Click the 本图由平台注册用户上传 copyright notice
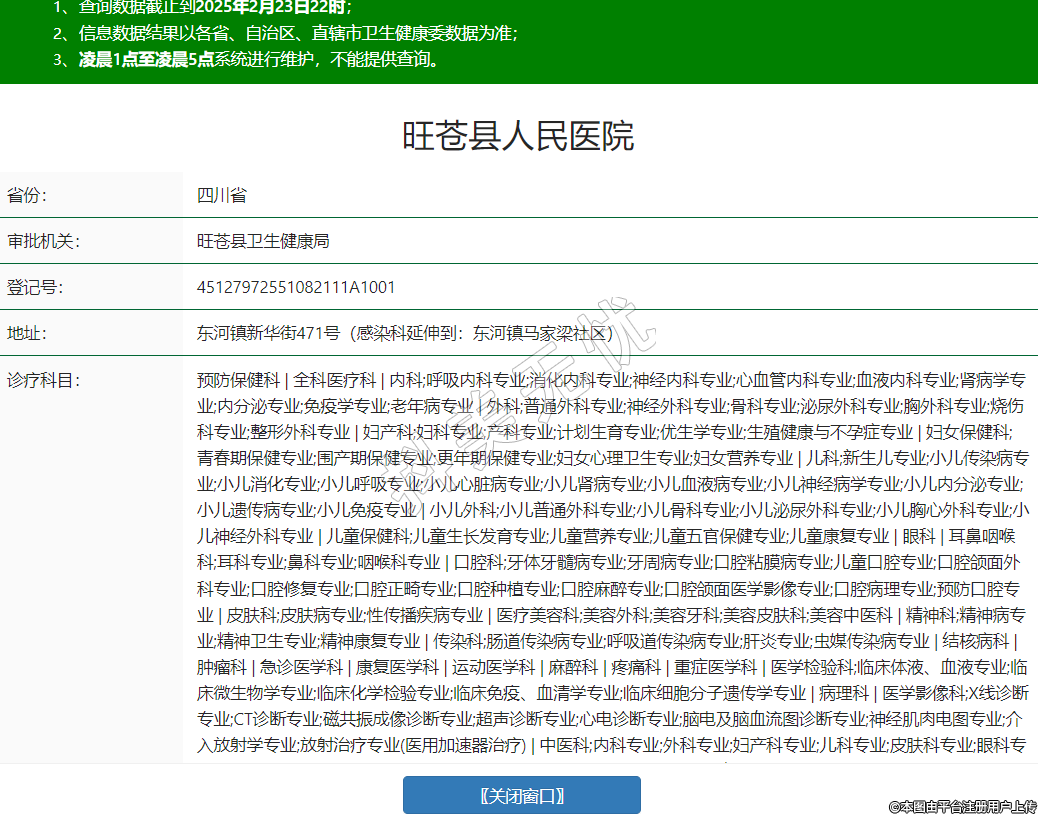The width and height of the screenshot is (1038, 814). (962, 805)
